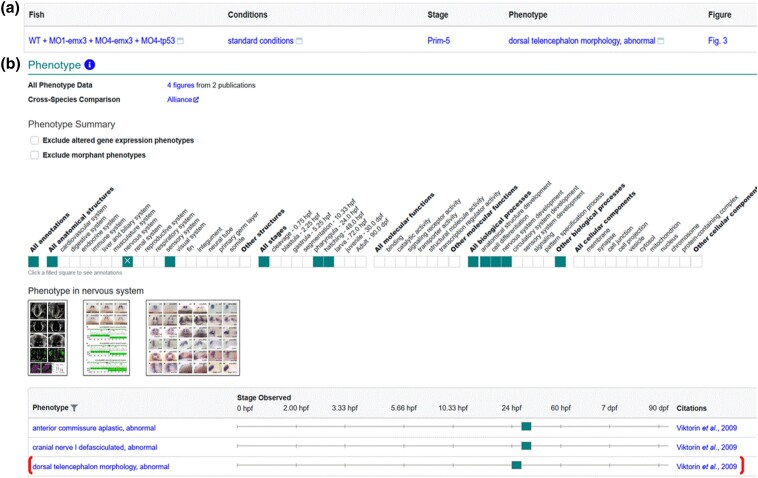758x478 pixels.
Task: Click the Fish column header
Action: coord(36,14)
